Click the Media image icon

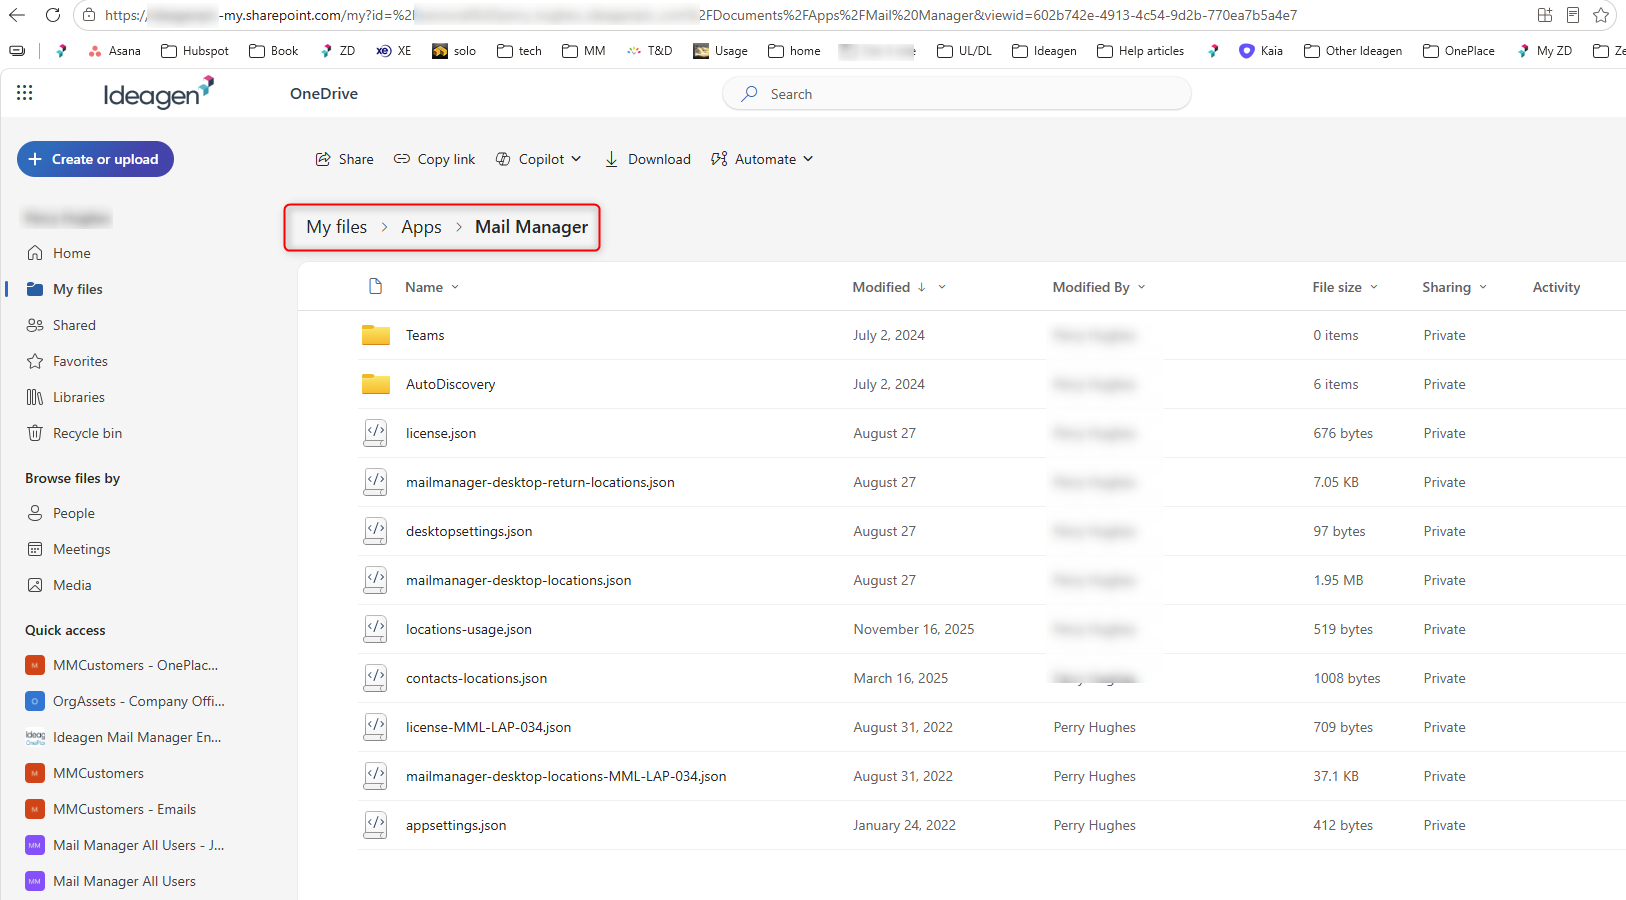click(35, 585)
